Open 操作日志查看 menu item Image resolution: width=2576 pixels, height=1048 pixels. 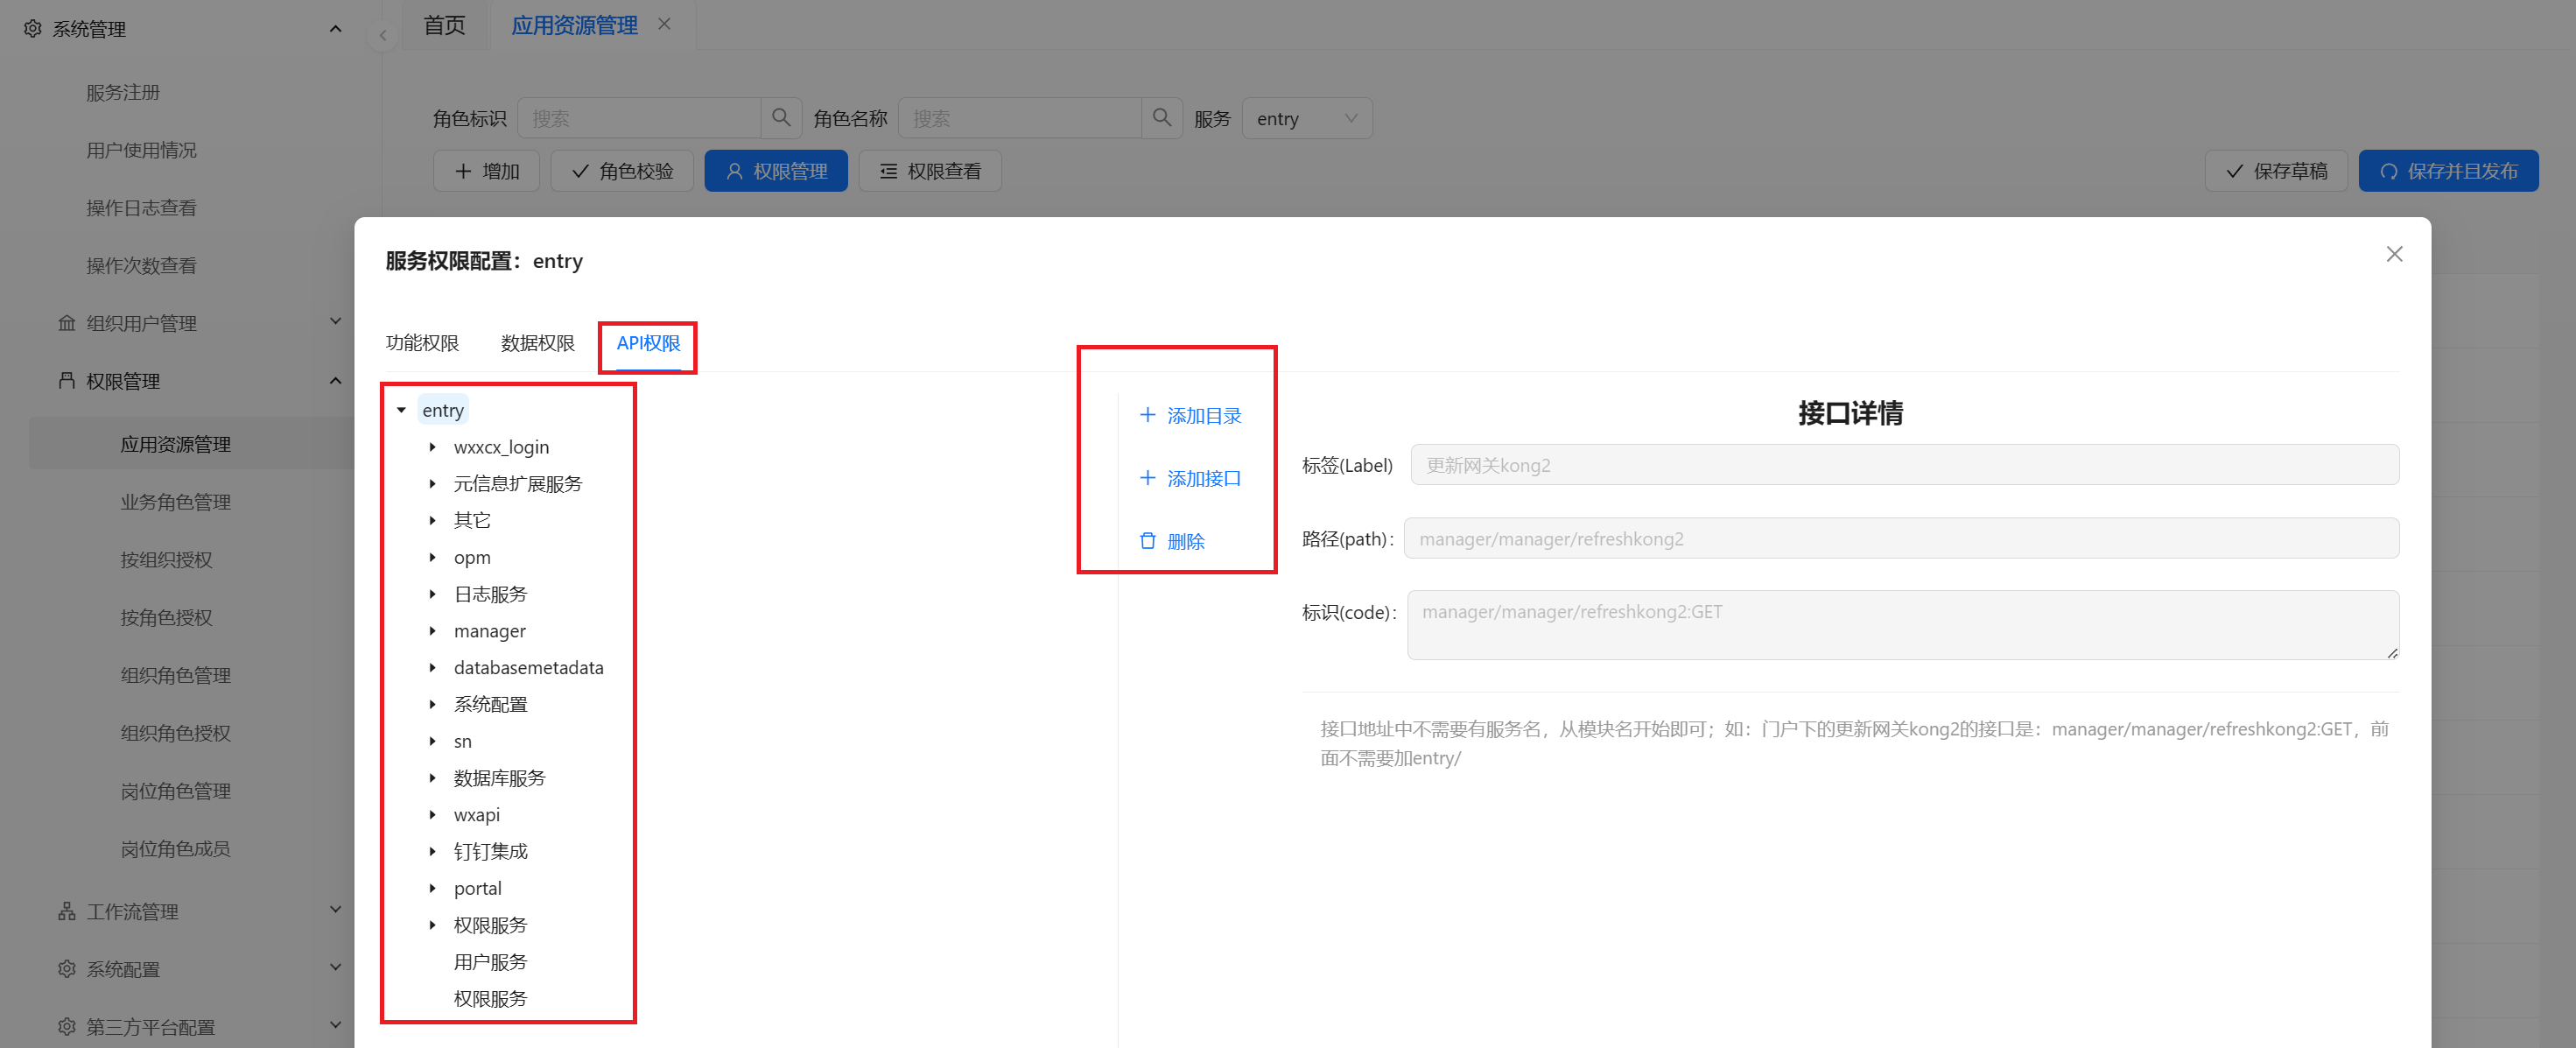point(141,208)
